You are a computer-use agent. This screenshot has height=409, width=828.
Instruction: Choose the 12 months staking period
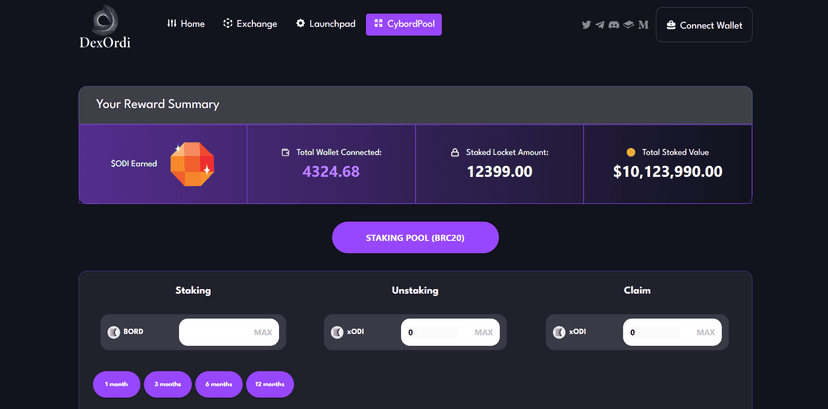pos(270,384)
